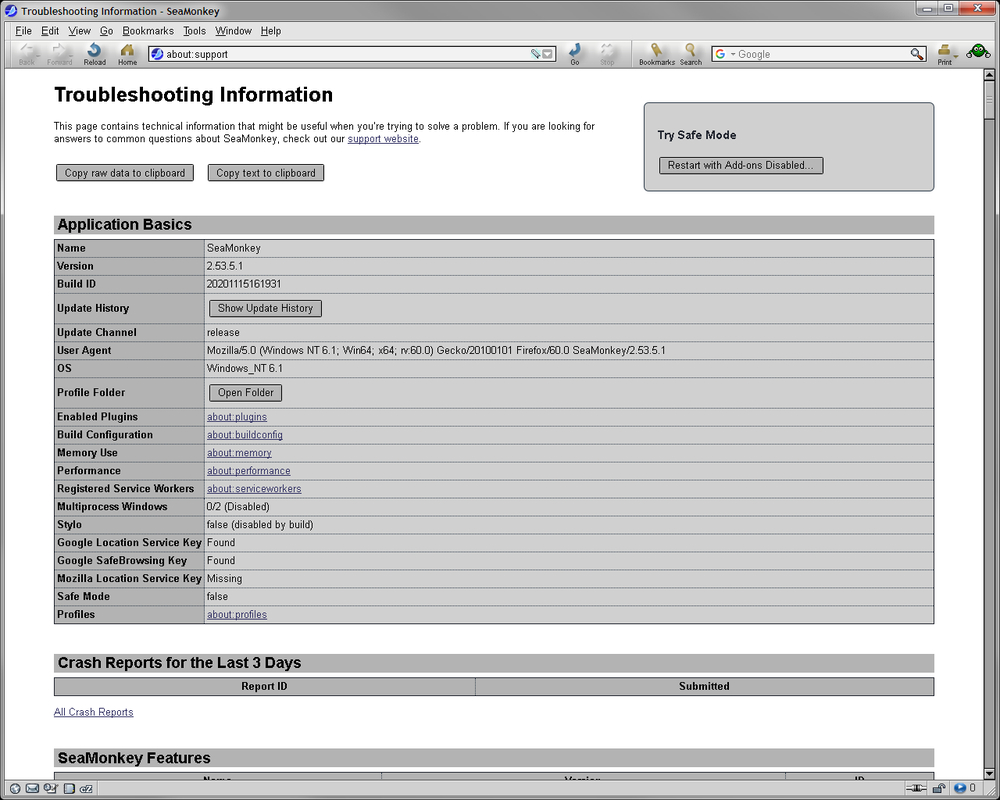Click the greyed-out Stop button
The image size is (1000, 800).
click(607, 54)
